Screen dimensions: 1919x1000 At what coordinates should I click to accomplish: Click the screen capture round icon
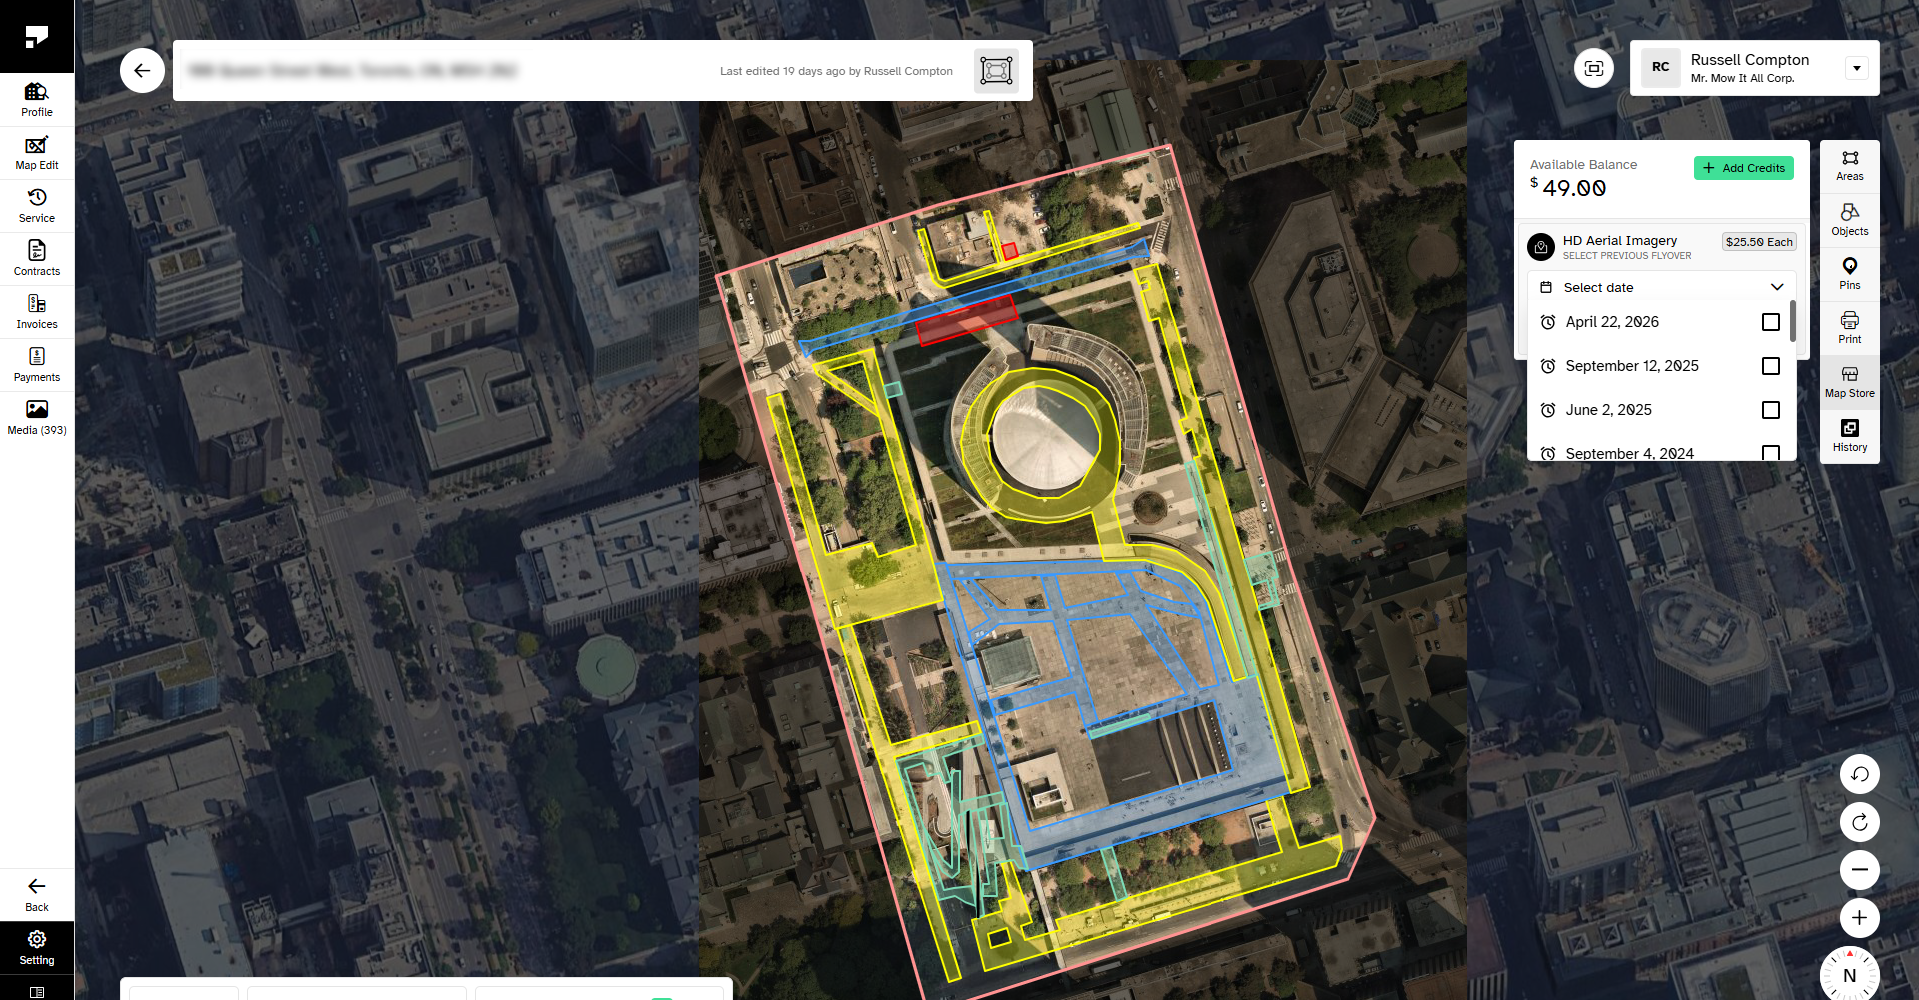coord(1594,68)
